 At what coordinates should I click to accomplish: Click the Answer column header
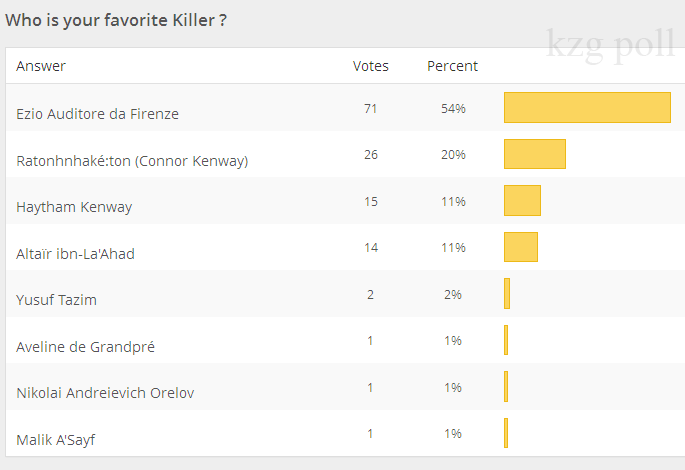41,66
